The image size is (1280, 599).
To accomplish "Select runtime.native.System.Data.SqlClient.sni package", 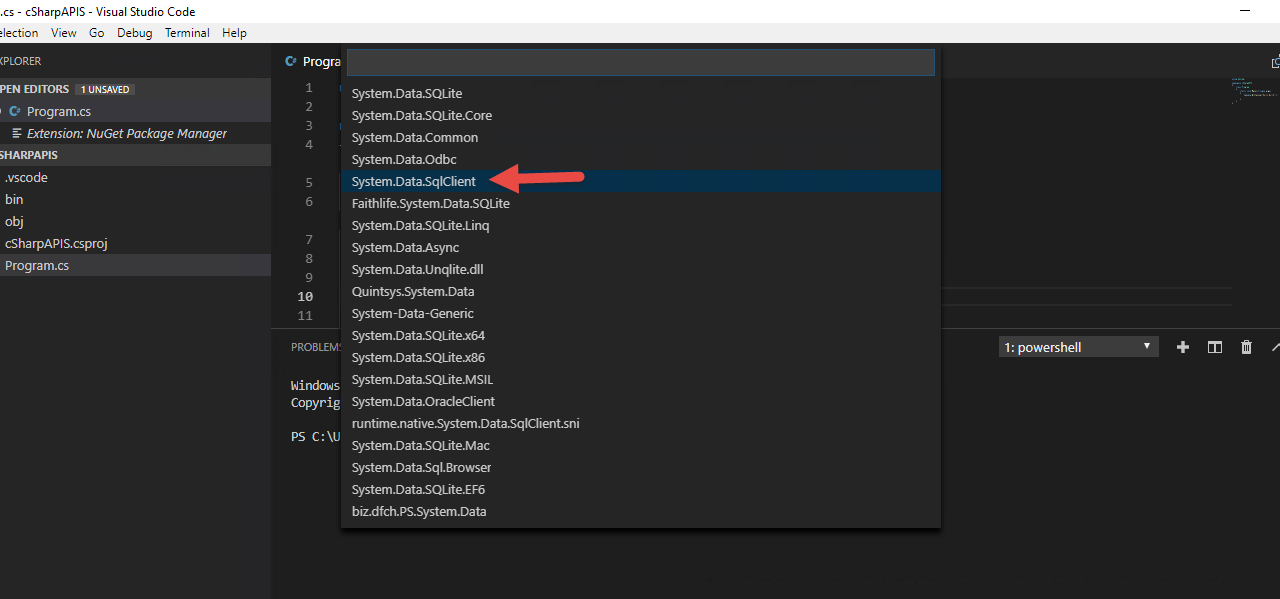I will coord(640,423).
